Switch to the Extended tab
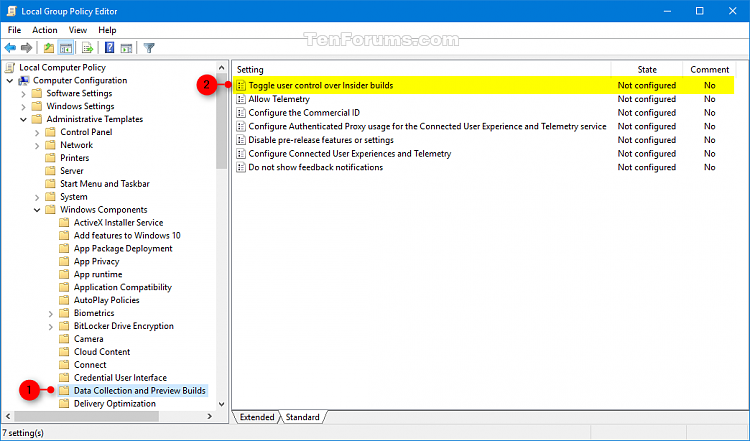Viewport: 750px width, 441px height. pos(257,417)
